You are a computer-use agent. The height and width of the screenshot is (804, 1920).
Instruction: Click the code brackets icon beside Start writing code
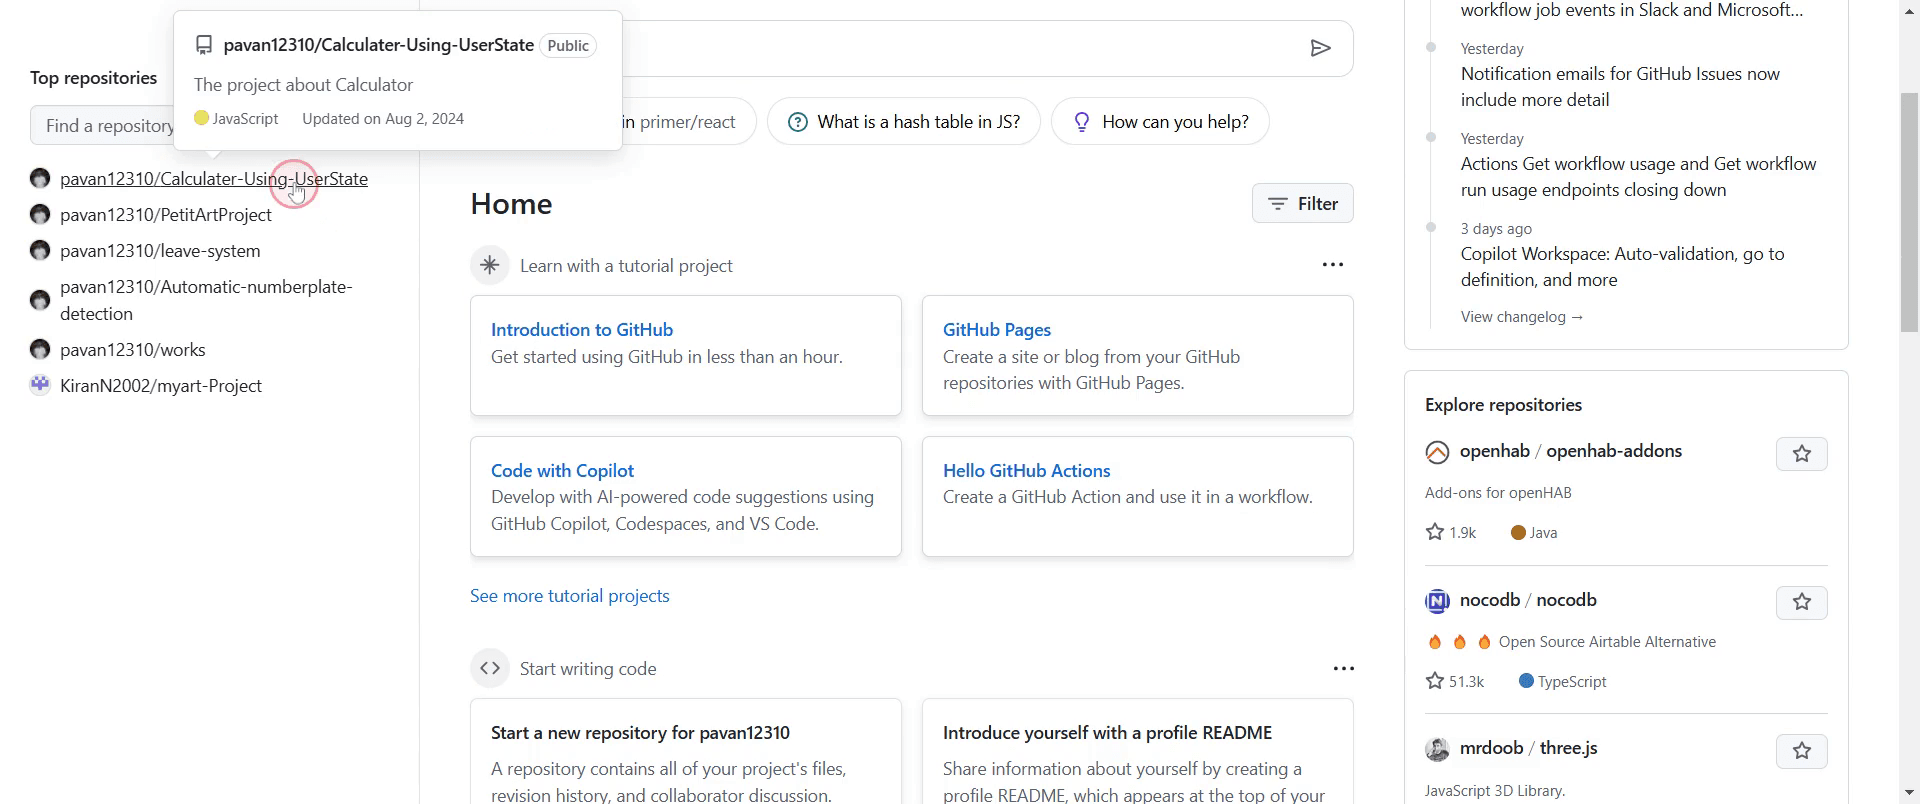point(490,668)
